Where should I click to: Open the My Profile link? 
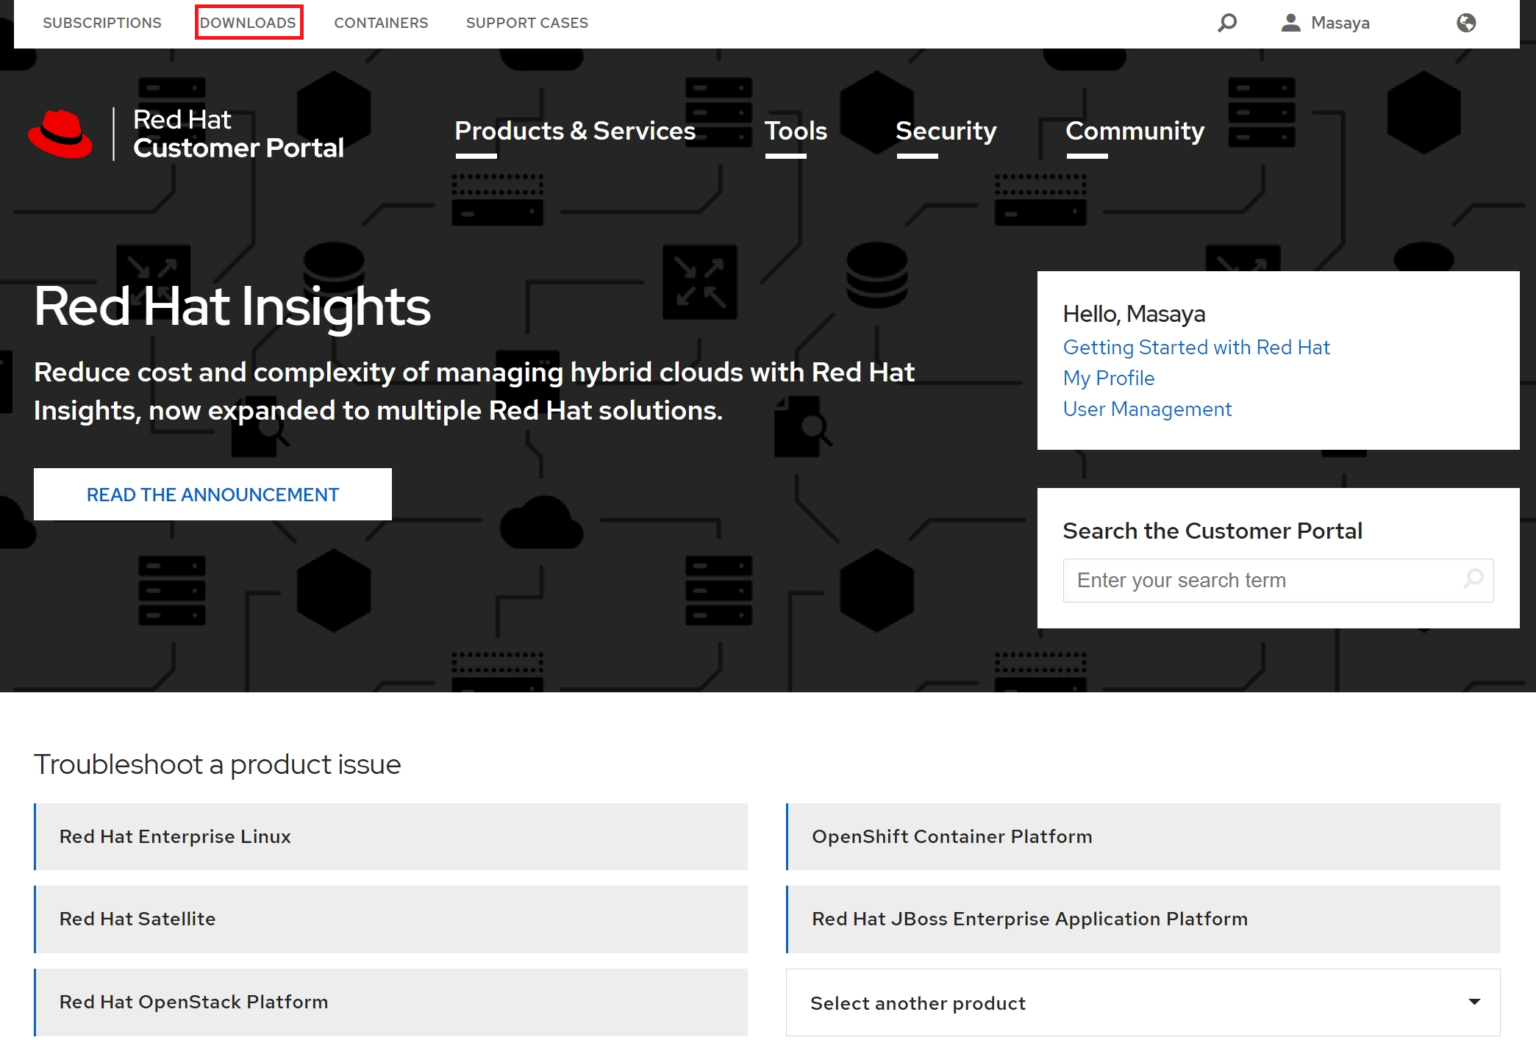pyautogui.click(x=1109, y=378)
